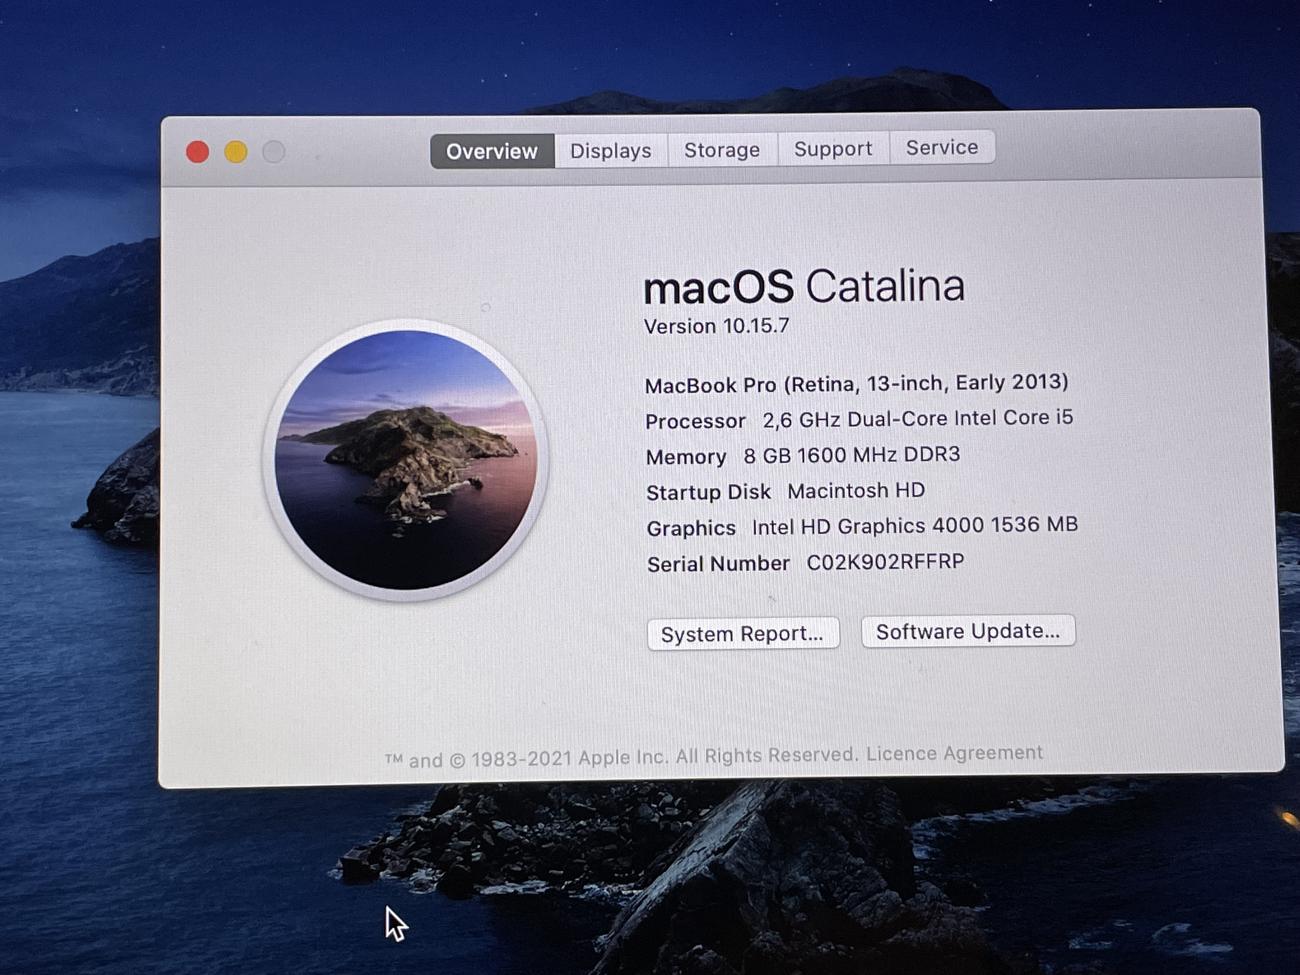The width and height of the screenshot is (1300, 975).
Task: Click the Macintosh HD startup disk value
Action: pyautogui.click(x=856, y=491)
